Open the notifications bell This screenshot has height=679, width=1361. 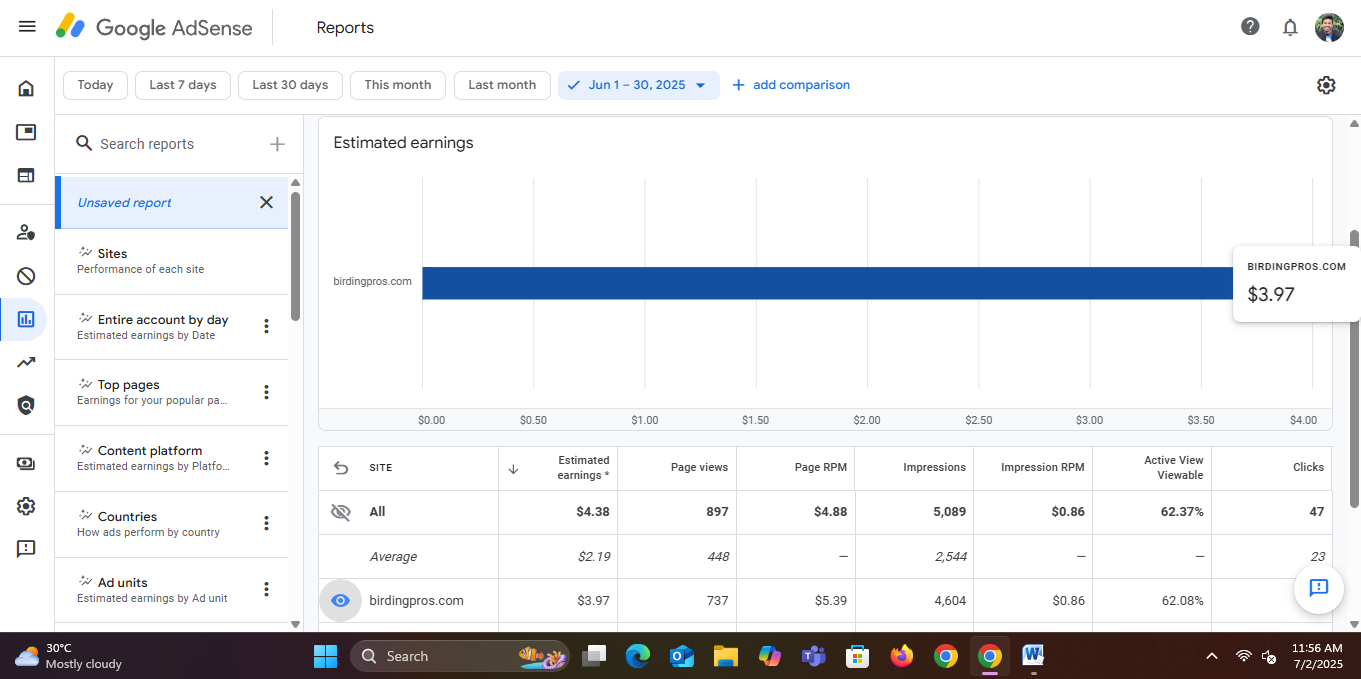[x=1290, y=27]
